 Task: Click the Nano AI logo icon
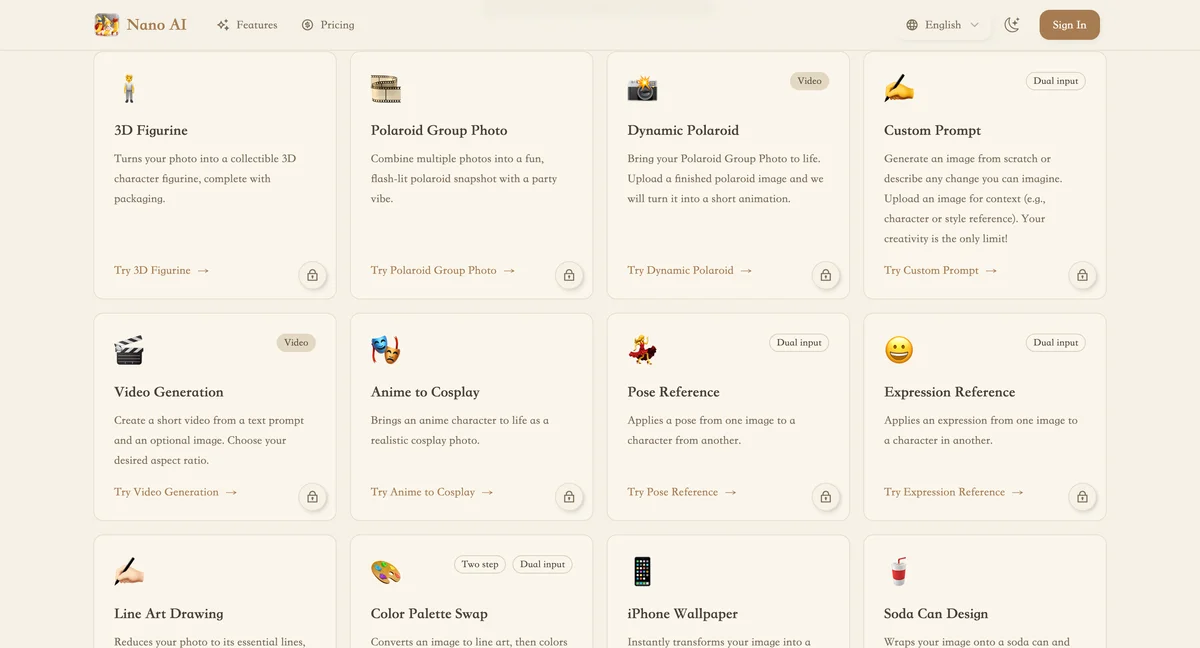tap(107, 25)
